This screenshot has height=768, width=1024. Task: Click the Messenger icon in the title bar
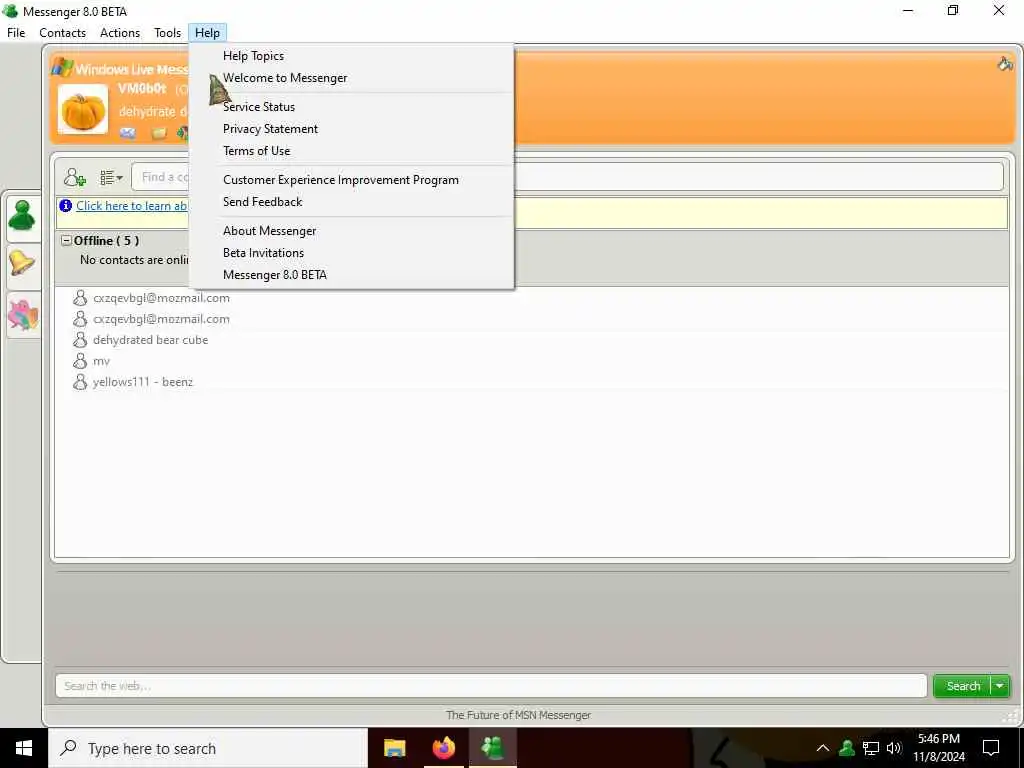tap(10, 11)
